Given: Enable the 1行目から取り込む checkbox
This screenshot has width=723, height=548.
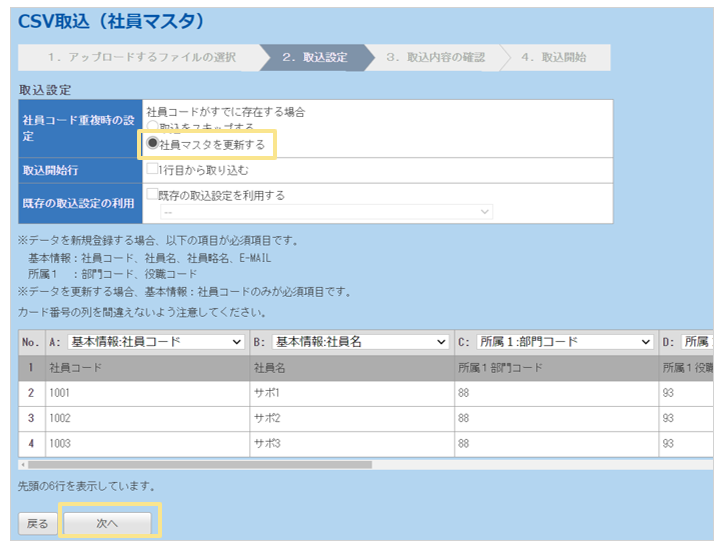Looking at the screenshot, I should (x=152, y=170).
